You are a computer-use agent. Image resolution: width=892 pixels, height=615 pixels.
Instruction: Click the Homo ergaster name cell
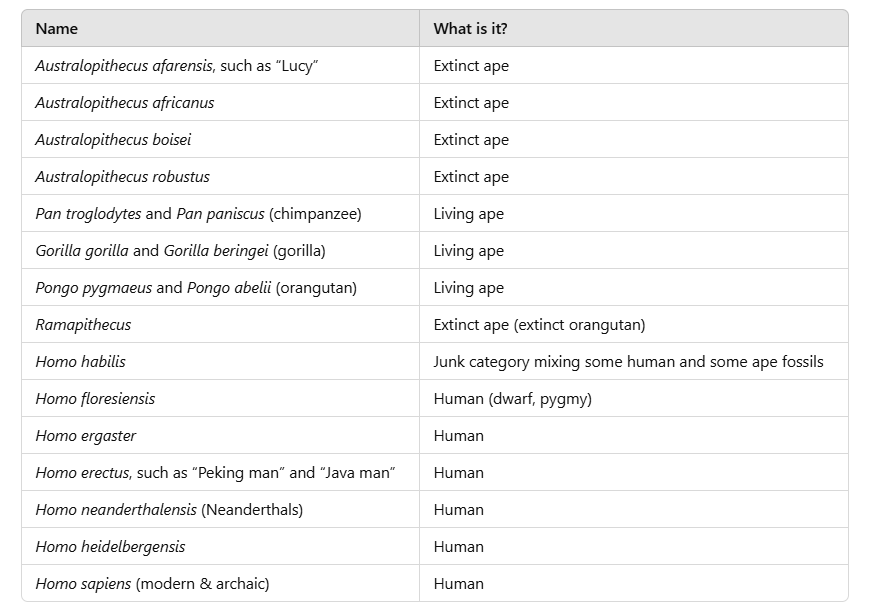[x=221, y=435]
